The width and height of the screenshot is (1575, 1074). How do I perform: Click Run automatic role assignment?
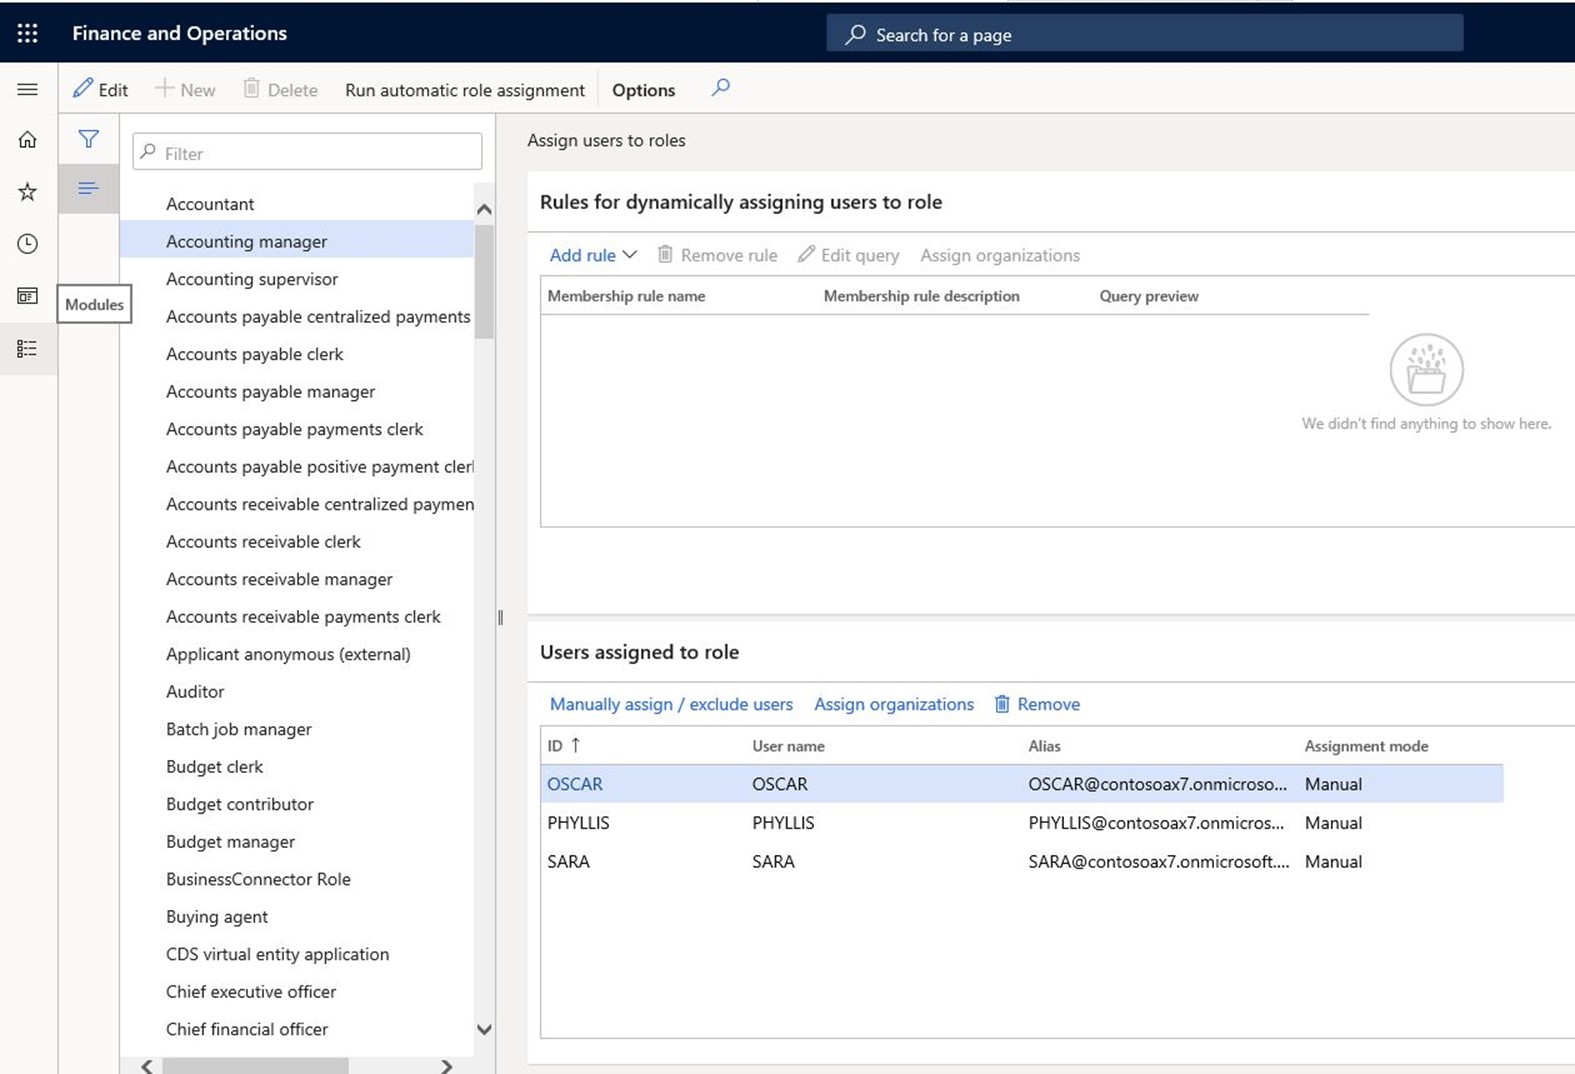(465, 90)
